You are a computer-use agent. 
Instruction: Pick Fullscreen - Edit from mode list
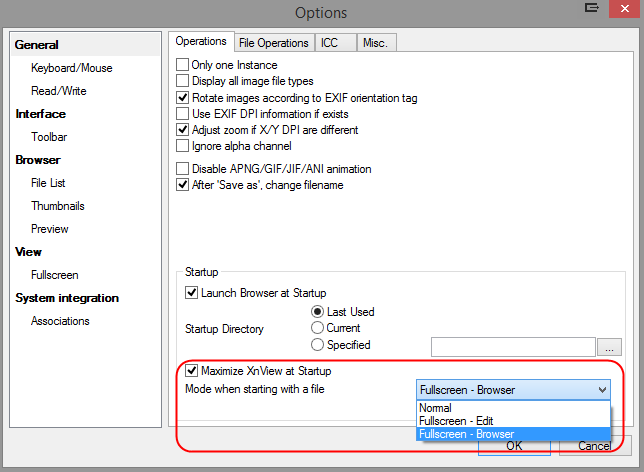pyautogui.click(x=513, y=421)
